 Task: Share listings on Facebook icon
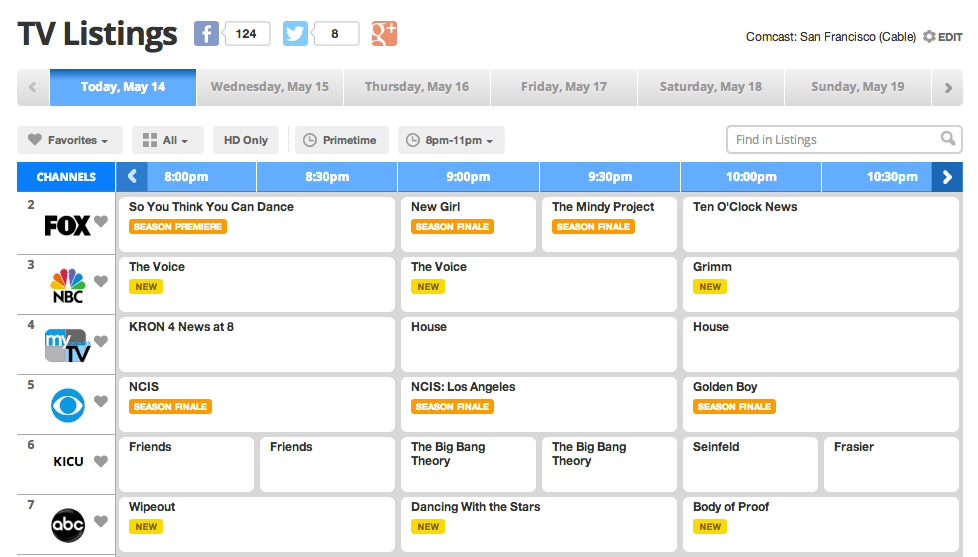206,34
